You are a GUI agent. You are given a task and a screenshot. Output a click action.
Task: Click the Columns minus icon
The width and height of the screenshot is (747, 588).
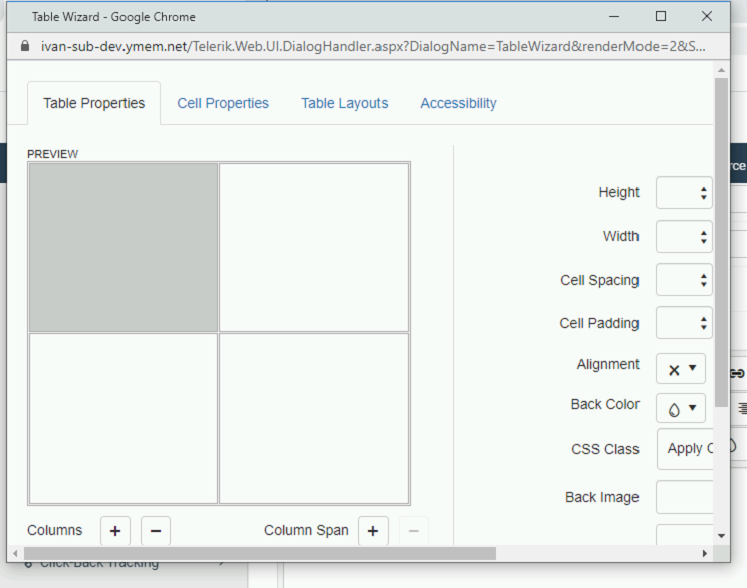coord(156,531)
